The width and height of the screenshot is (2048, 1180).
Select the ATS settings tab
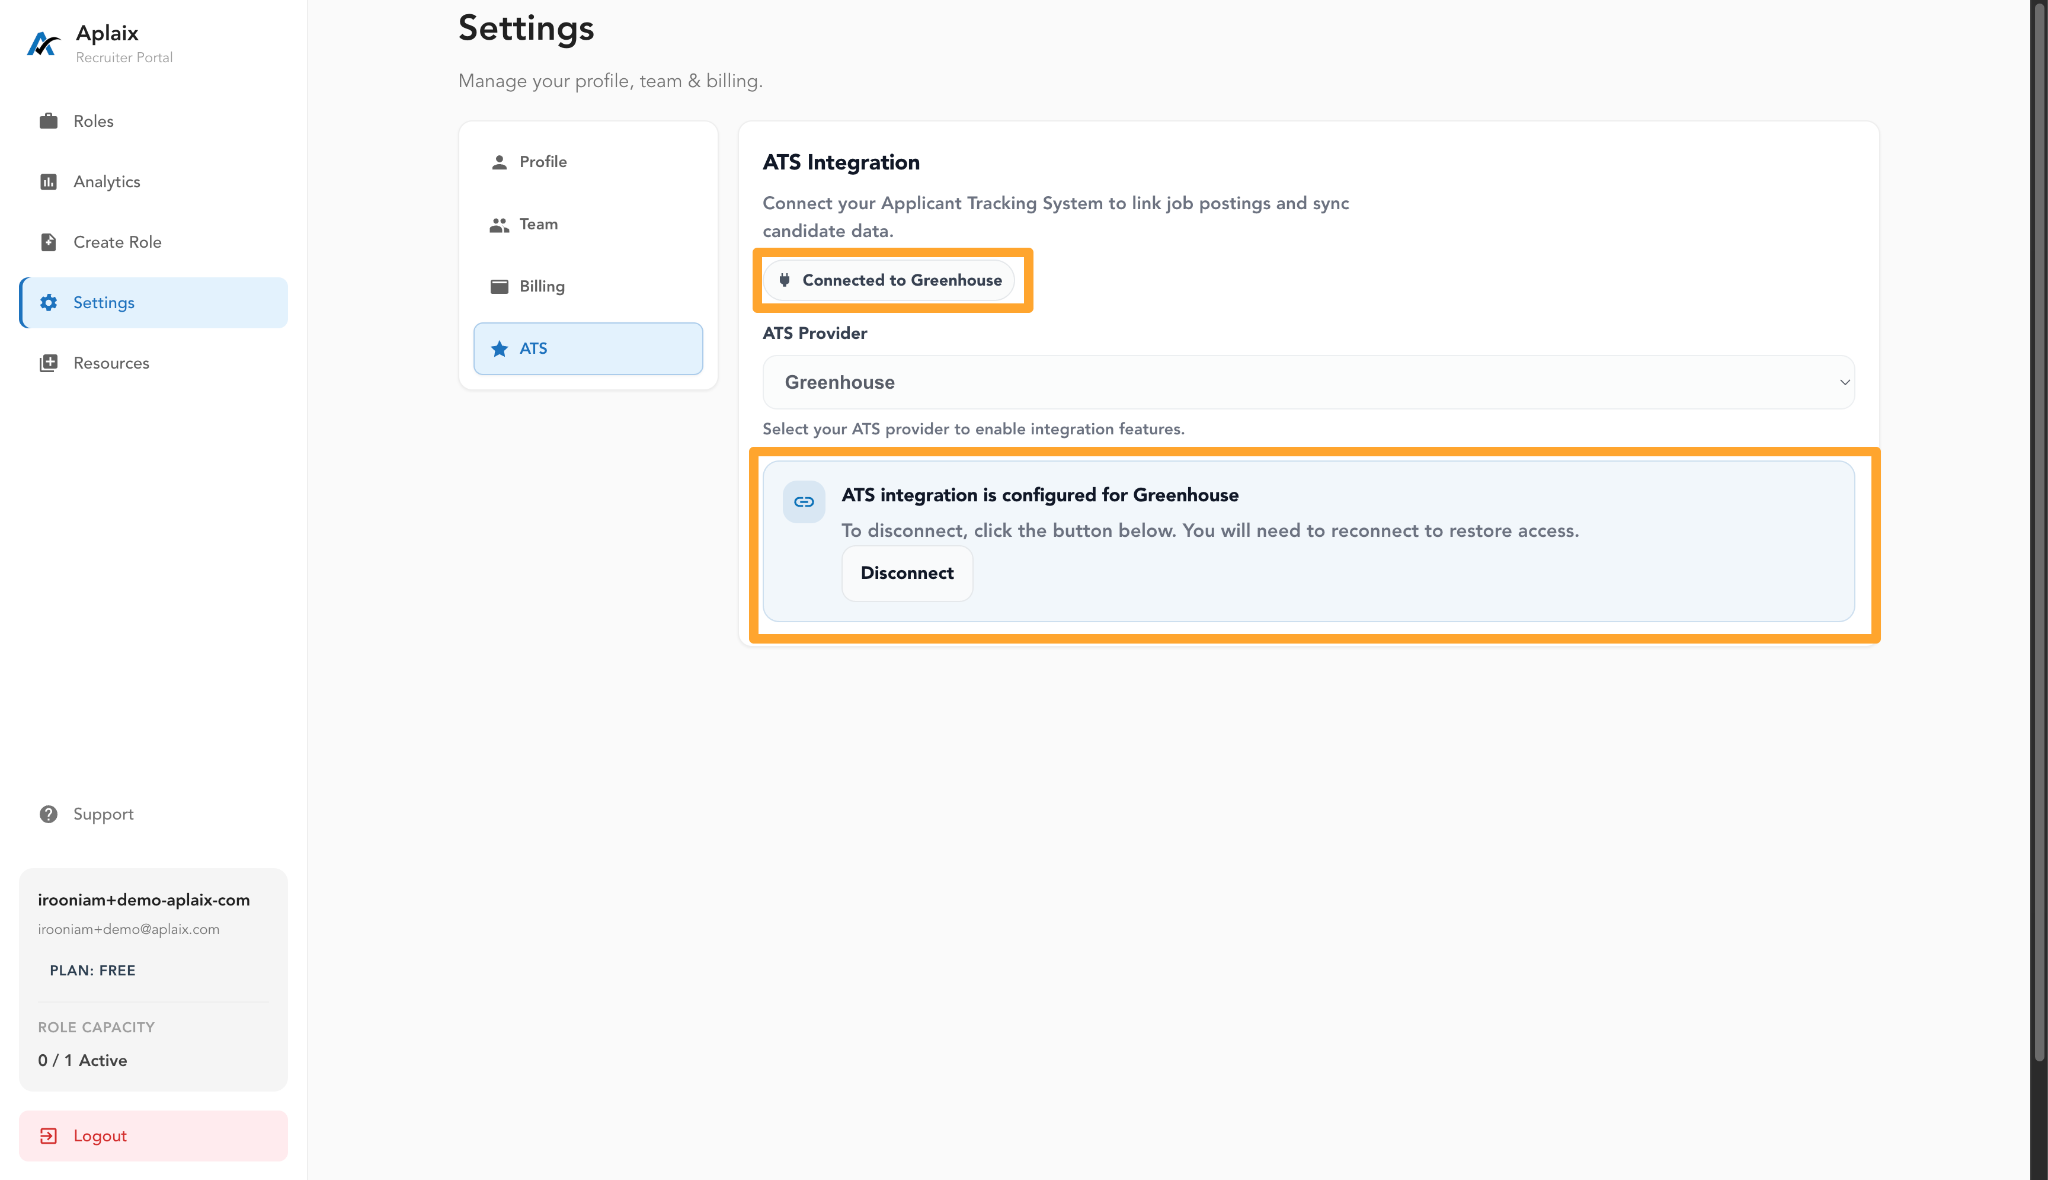point(588,348)
